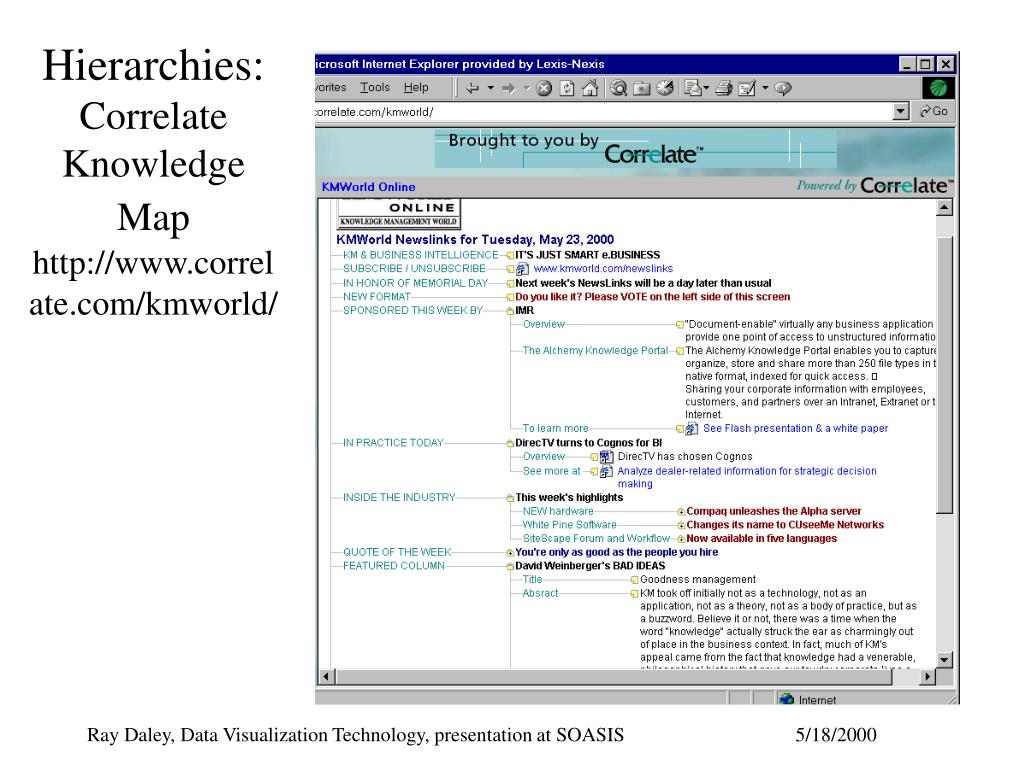Collapse David Weinberger's BAD IDEAS node
The height and width of the screenshot is (768, 1024).
pyautogui.click(x=510, y=566)
